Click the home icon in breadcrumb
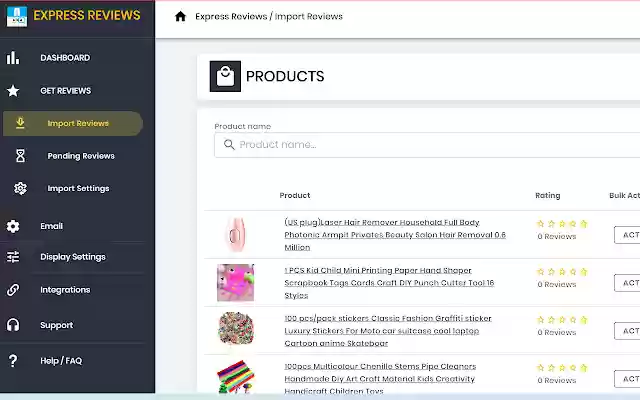 pyautogui.click(x=180, y=16)
